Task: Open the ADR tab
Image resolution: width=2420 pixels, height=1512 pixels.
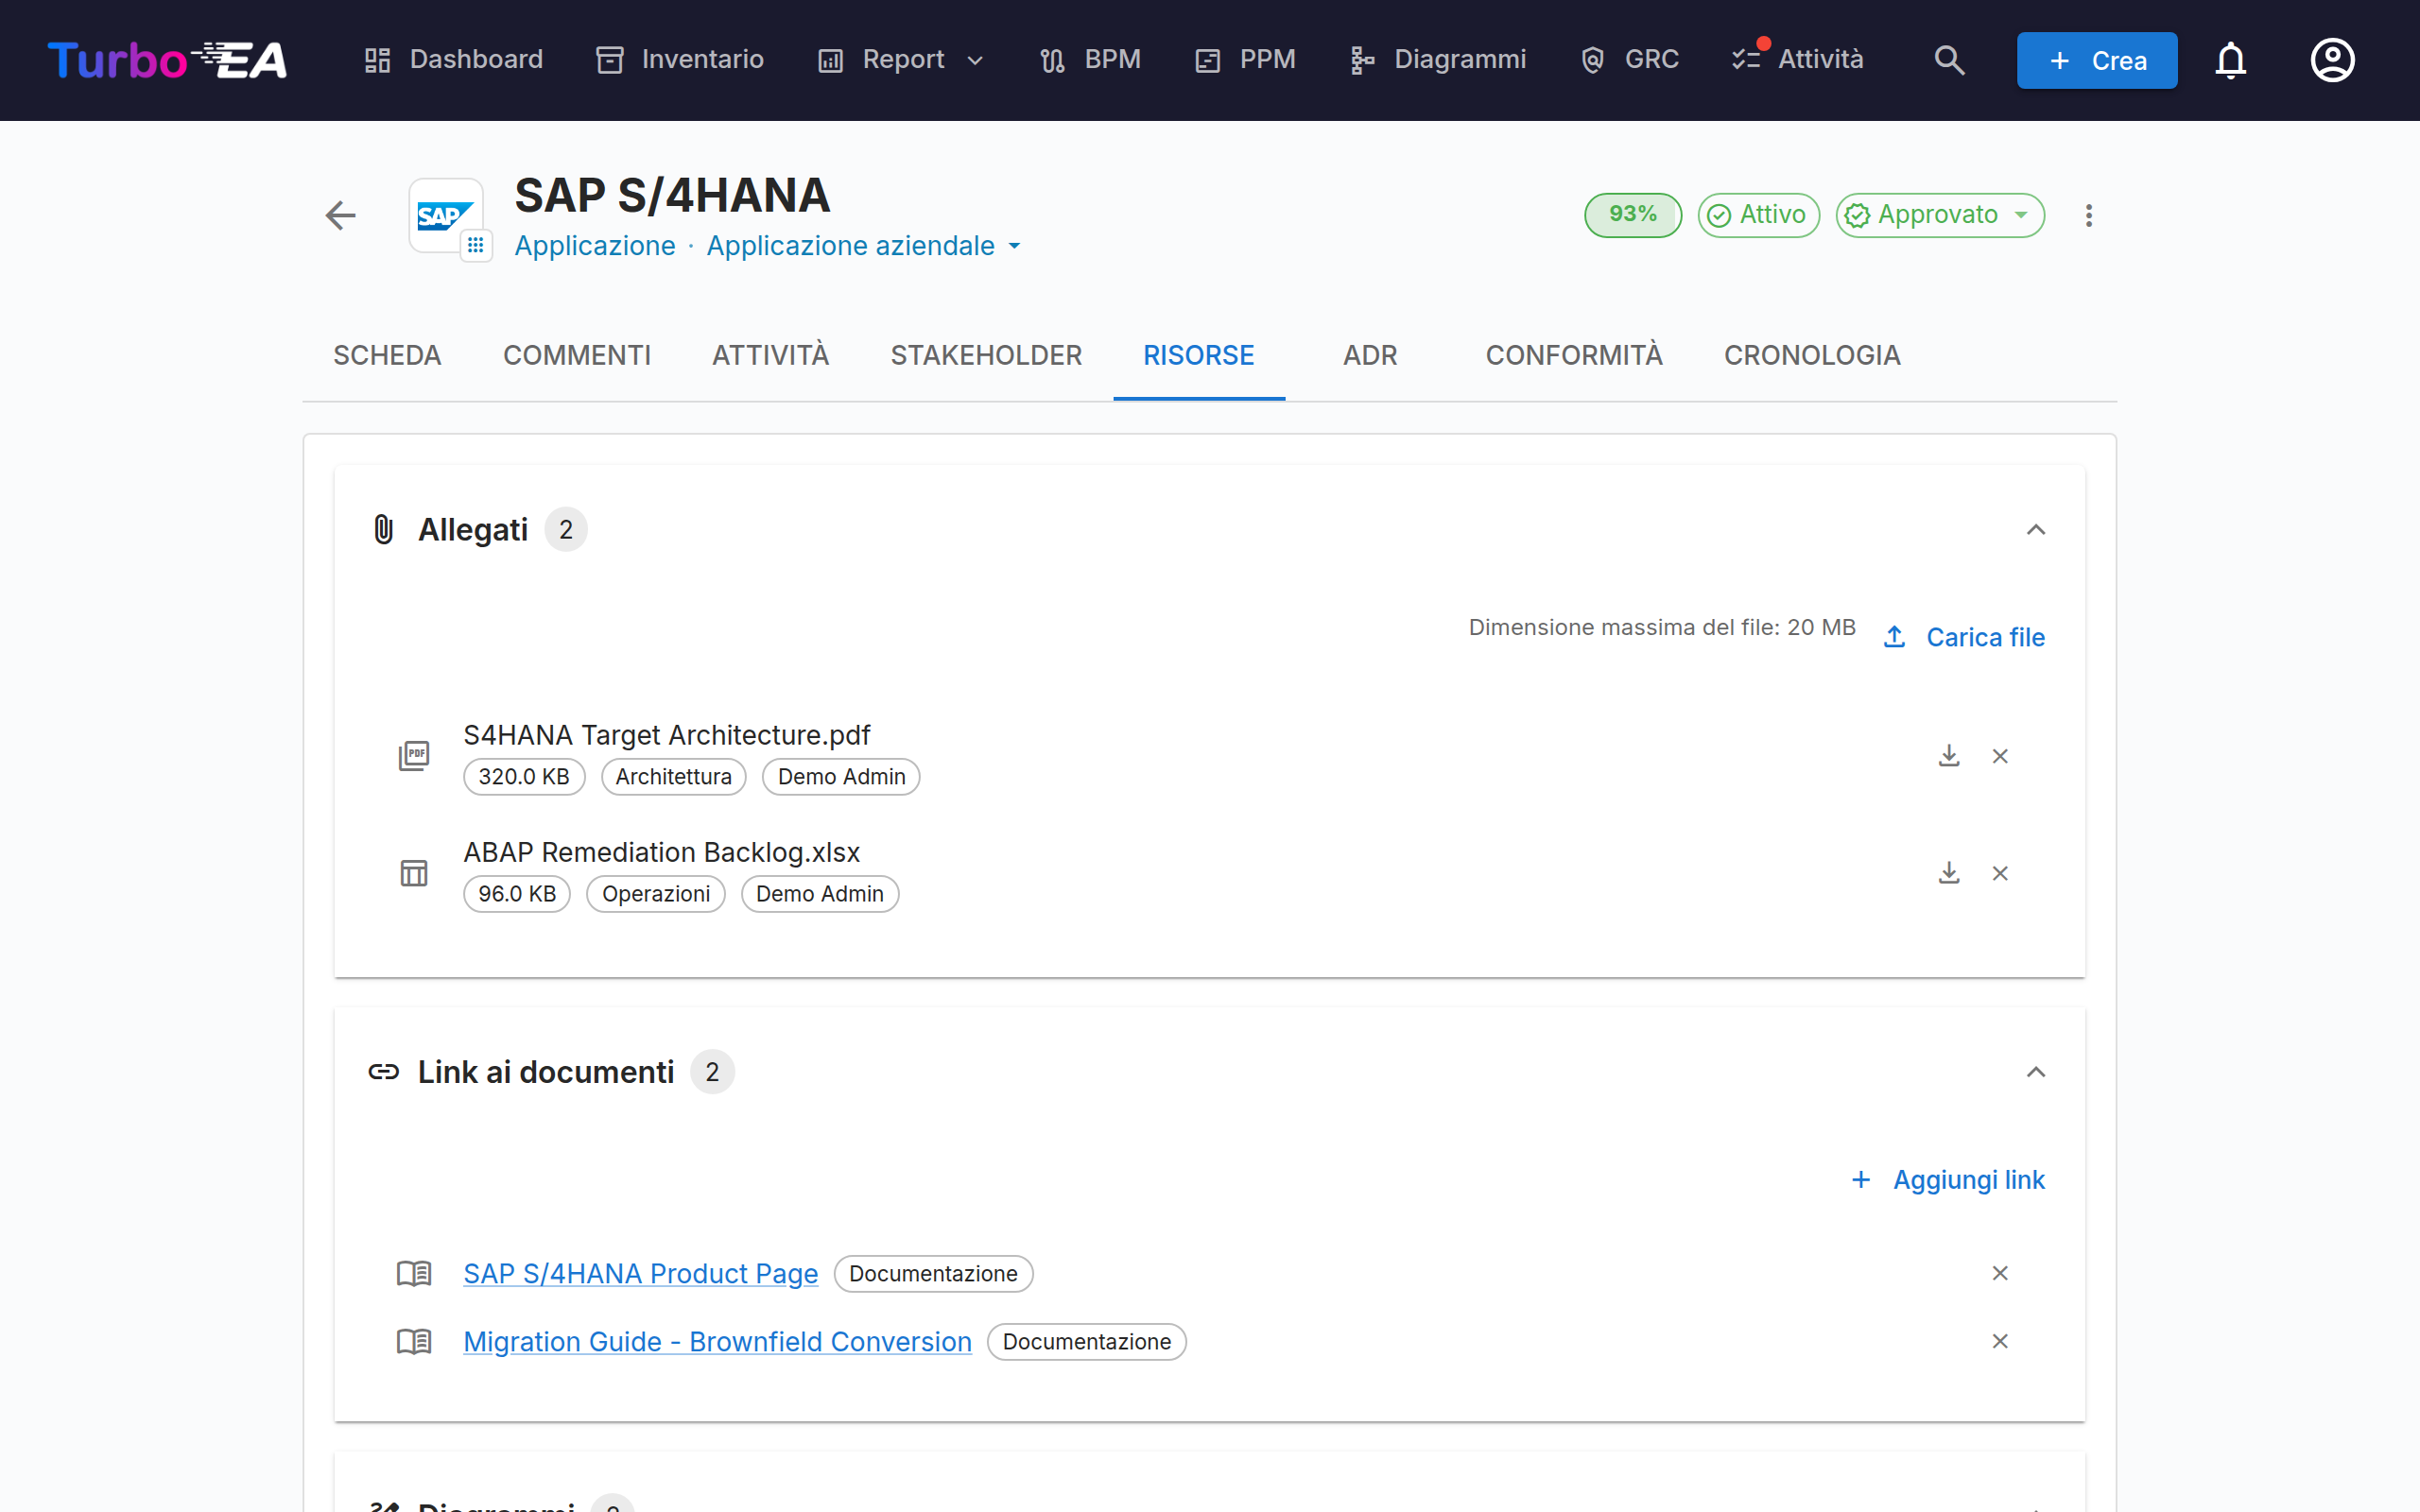Action: point(1370,355)
